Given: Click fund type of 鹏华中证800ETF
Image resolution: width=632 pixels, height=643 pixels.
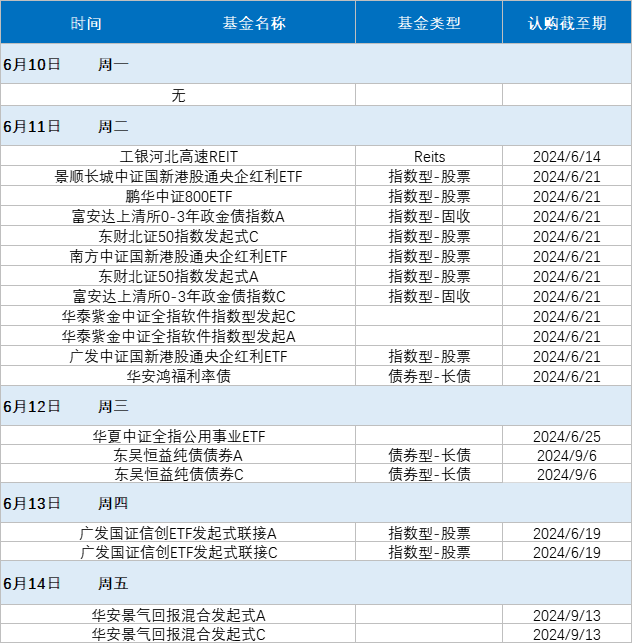Looking at the screenshot, I should (429, 196).
